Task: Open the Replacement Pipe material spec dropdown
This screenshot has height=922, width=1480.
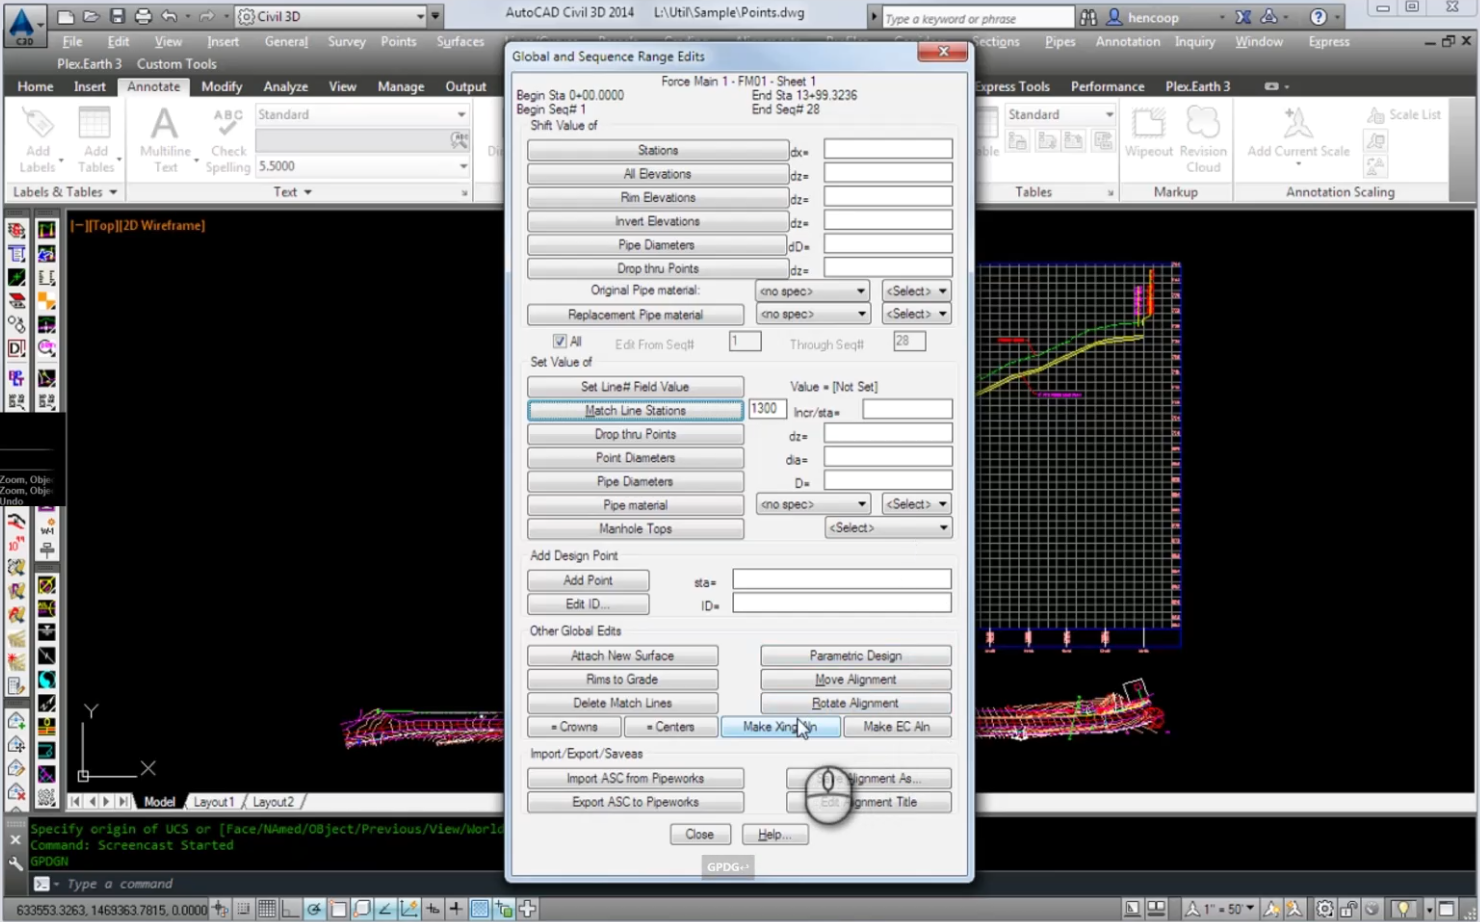Action: tap(812, 314)
